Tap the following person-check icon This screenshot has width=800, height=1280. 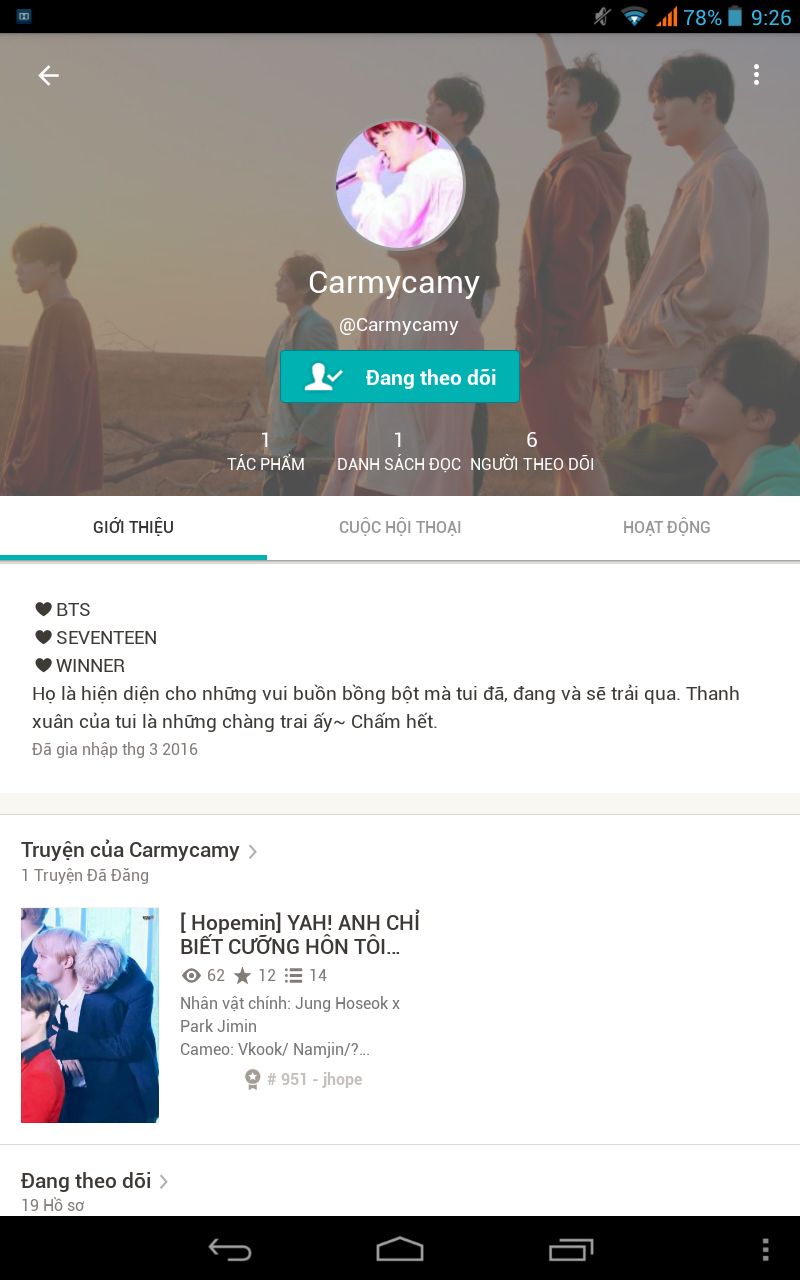click(323, 377)
